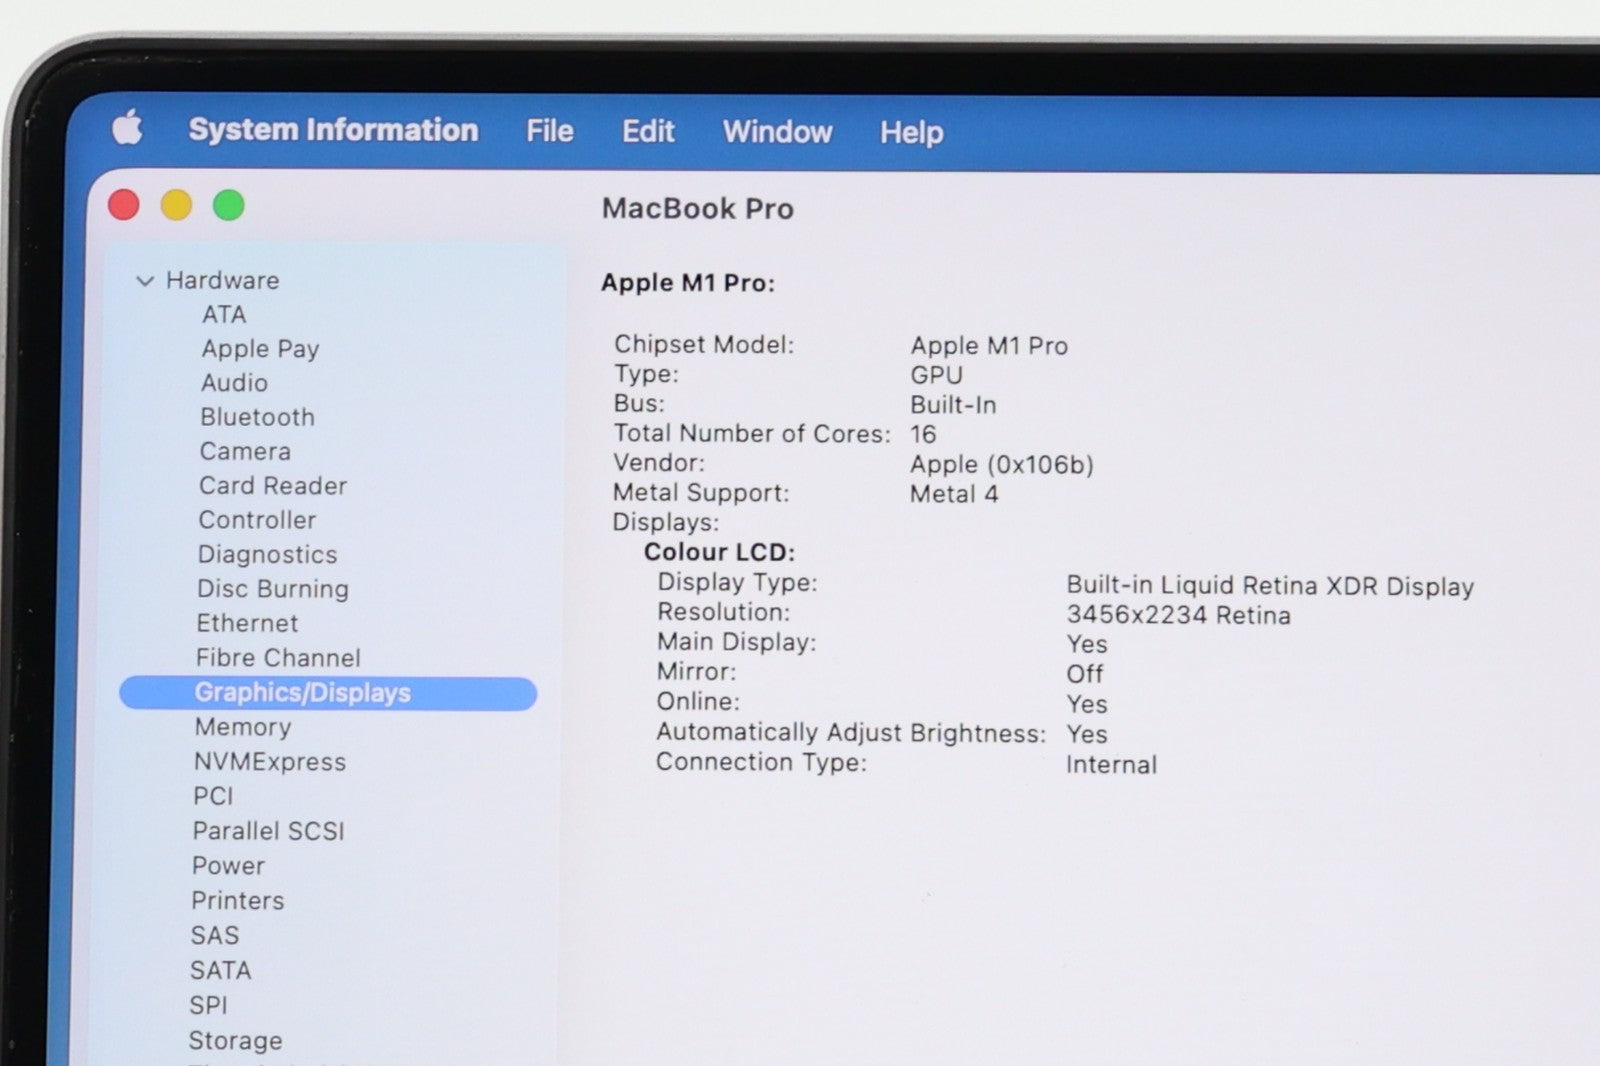
Task: Select Memory in the sidebar
Action: pos(243,727)
